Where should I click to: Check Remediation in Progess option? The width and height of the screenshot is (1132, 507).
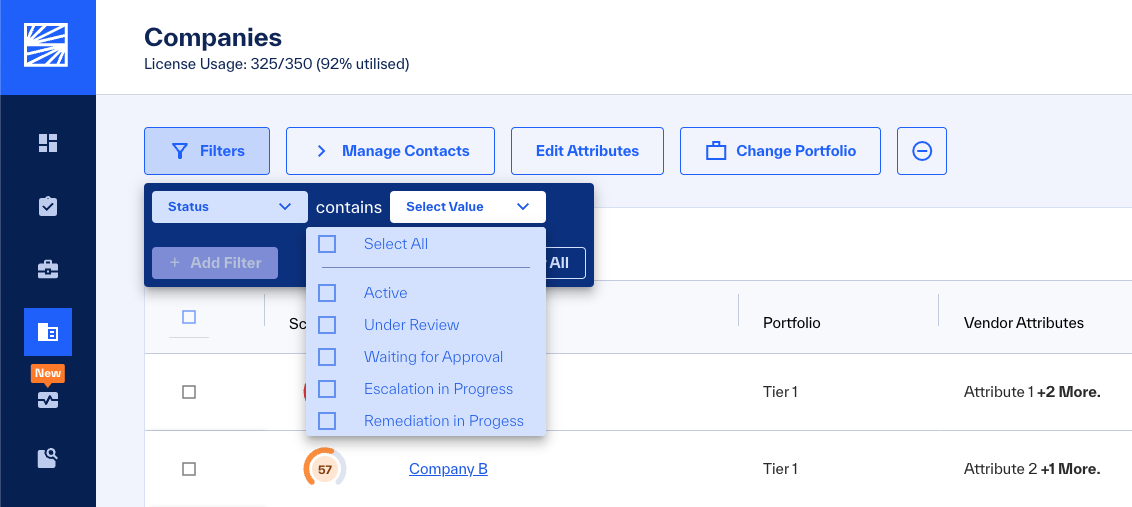tap(327, 420)
